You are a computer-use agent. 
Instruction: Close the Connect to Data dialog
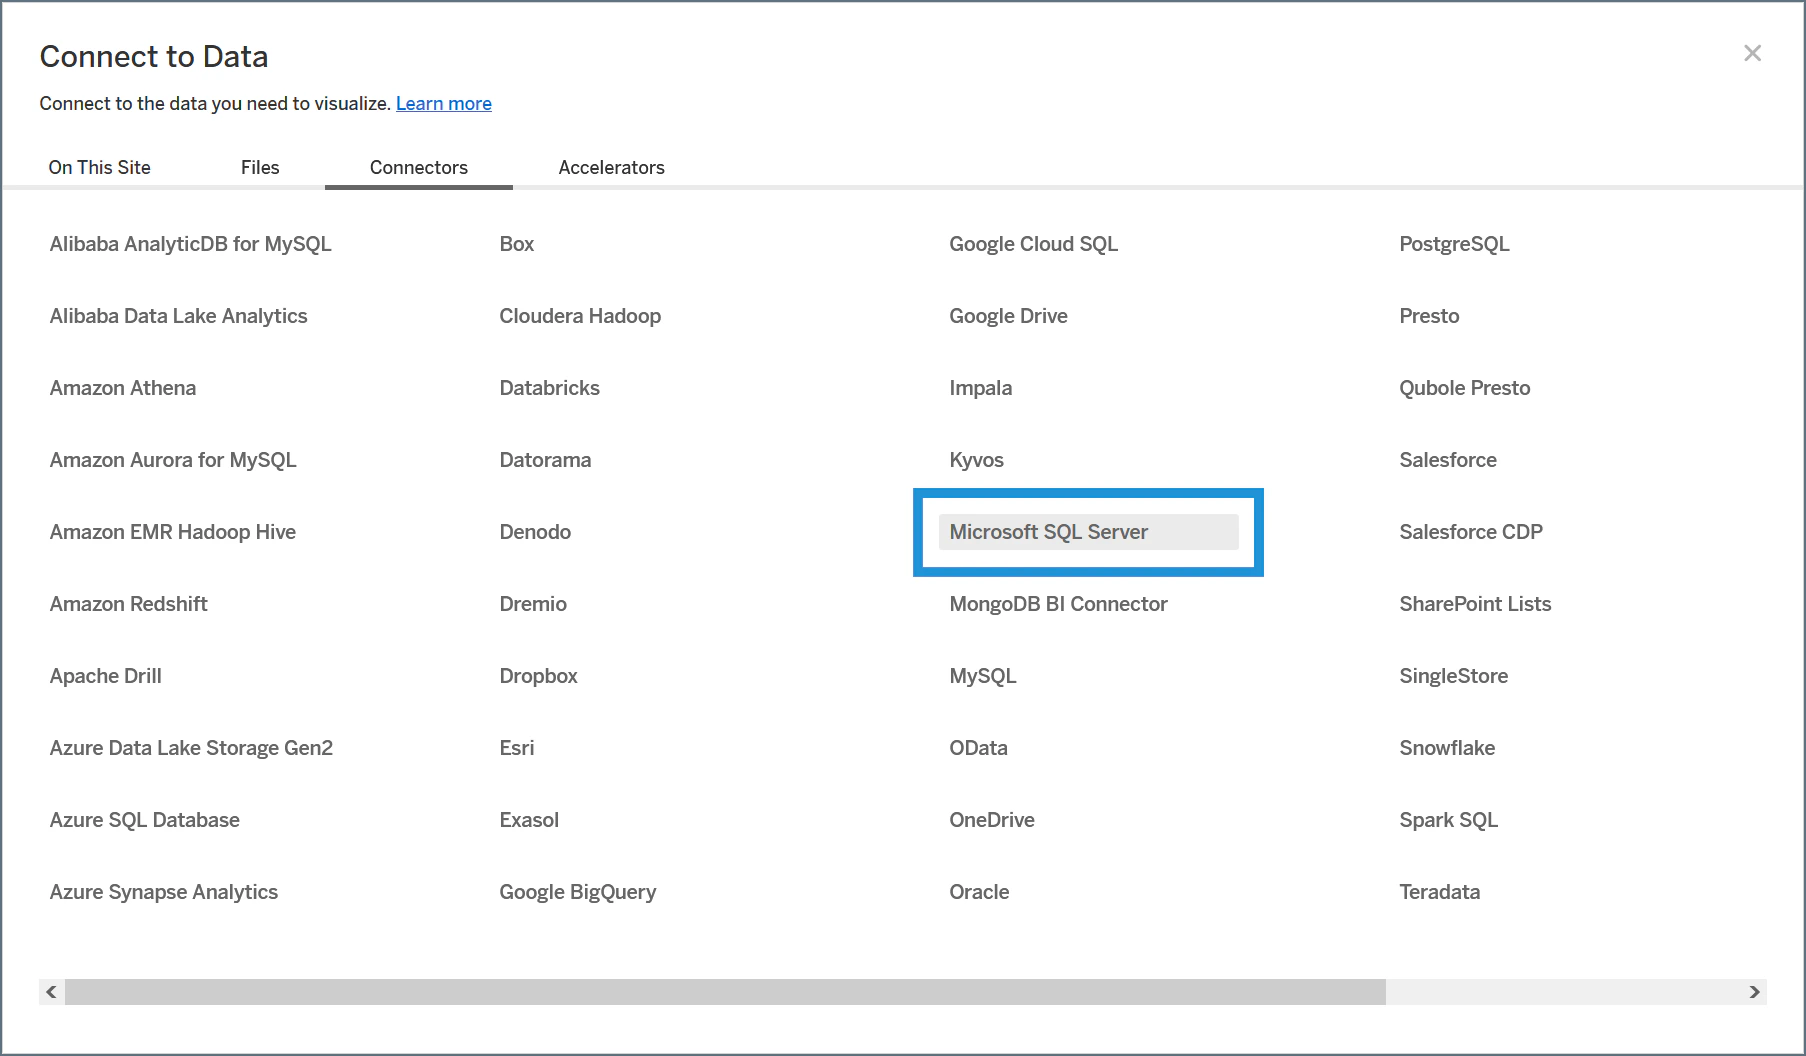click(x=1752, y=53)
